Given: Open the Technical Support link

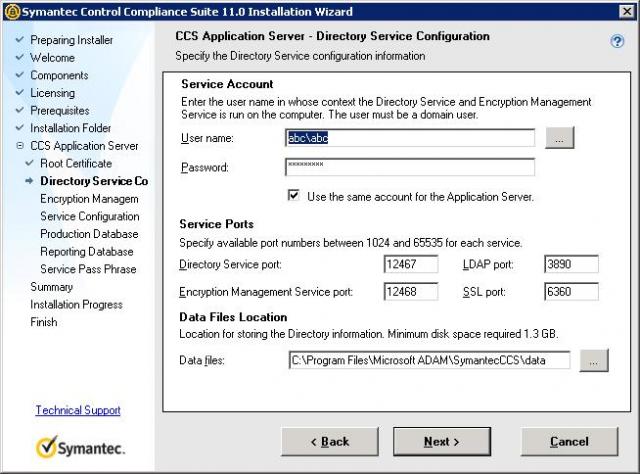Looking at the screenshot, I should [78, 410].
